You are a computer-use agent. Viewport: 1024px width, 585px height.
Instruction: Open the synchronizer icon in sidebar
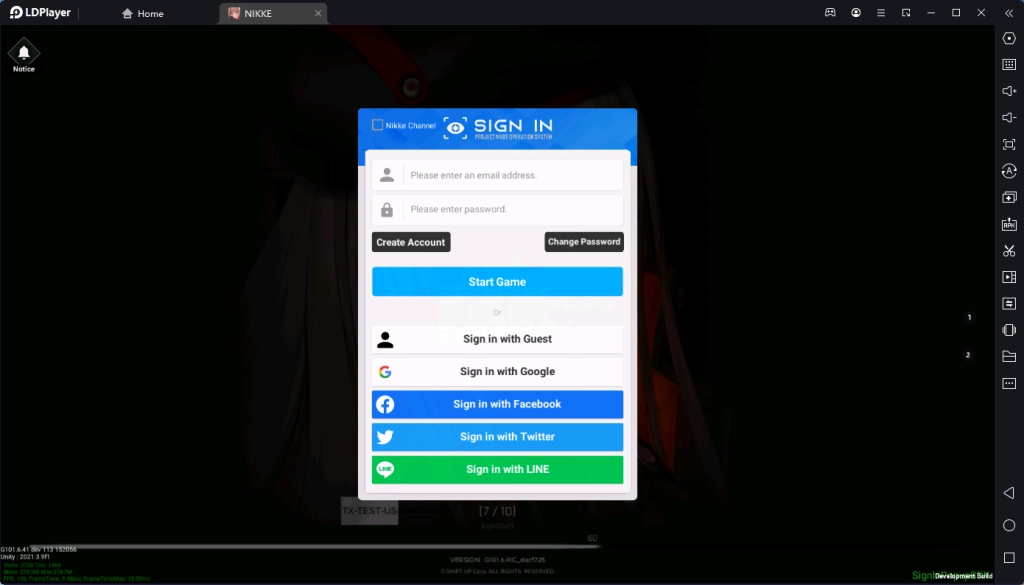(1009, 304)
